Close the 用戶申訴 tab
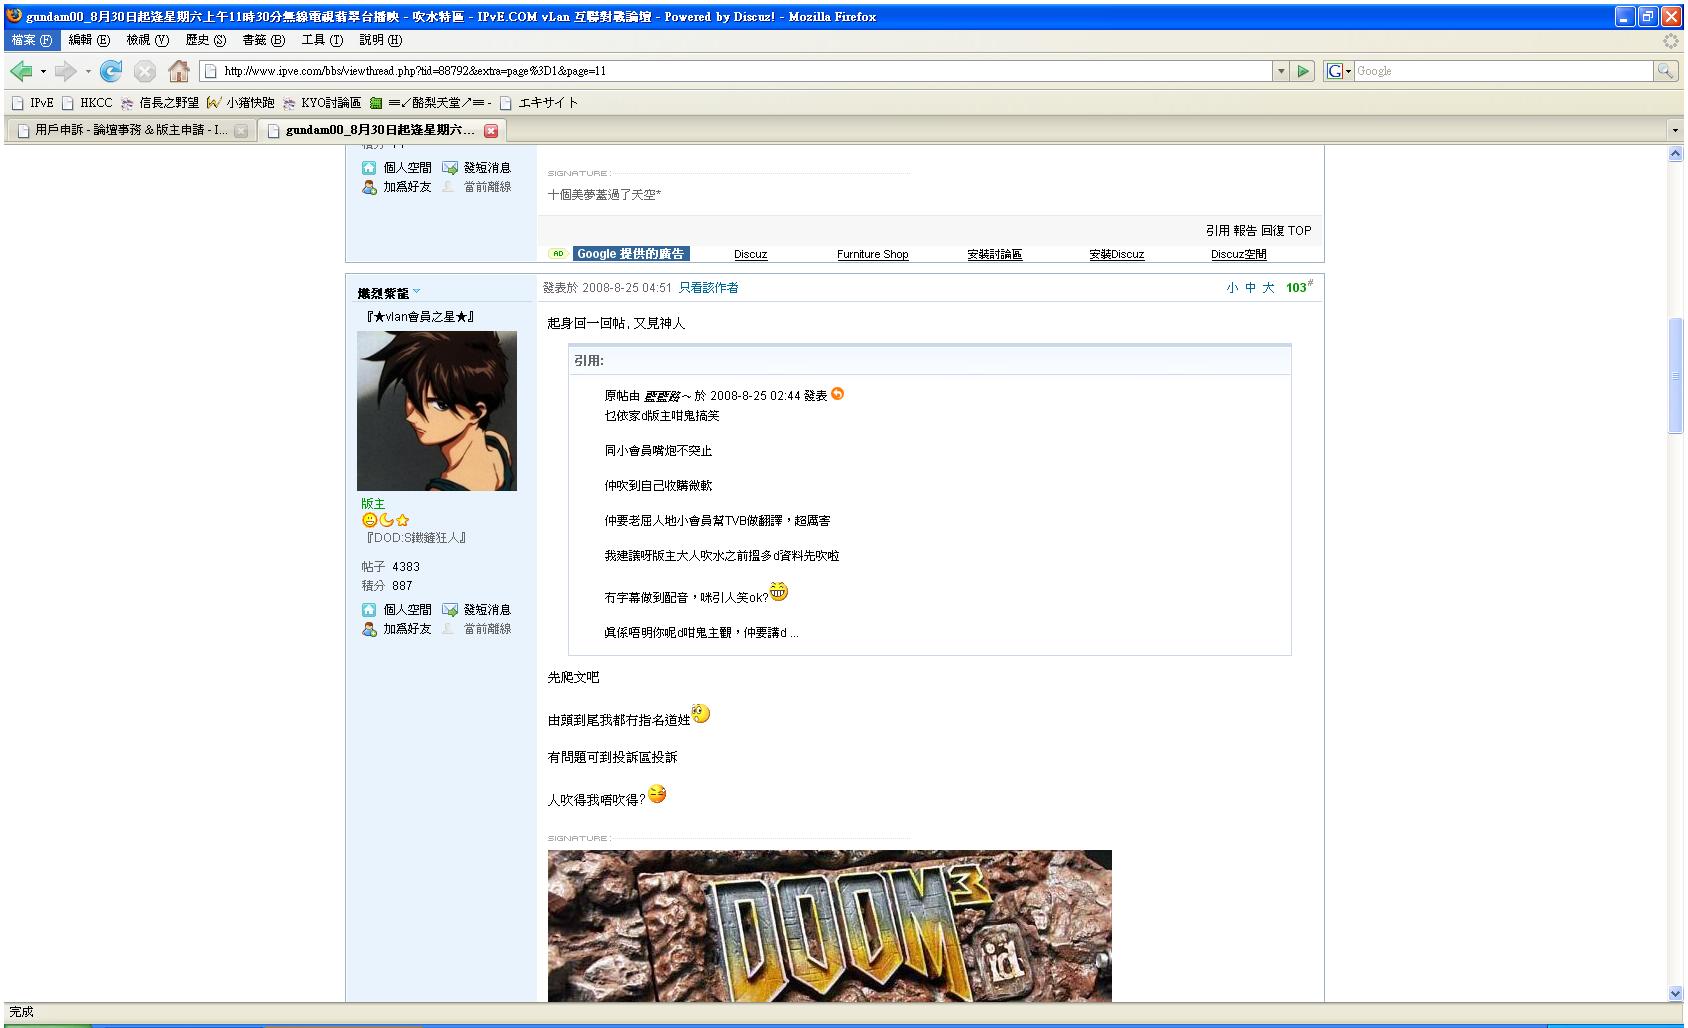 point(241,130)
